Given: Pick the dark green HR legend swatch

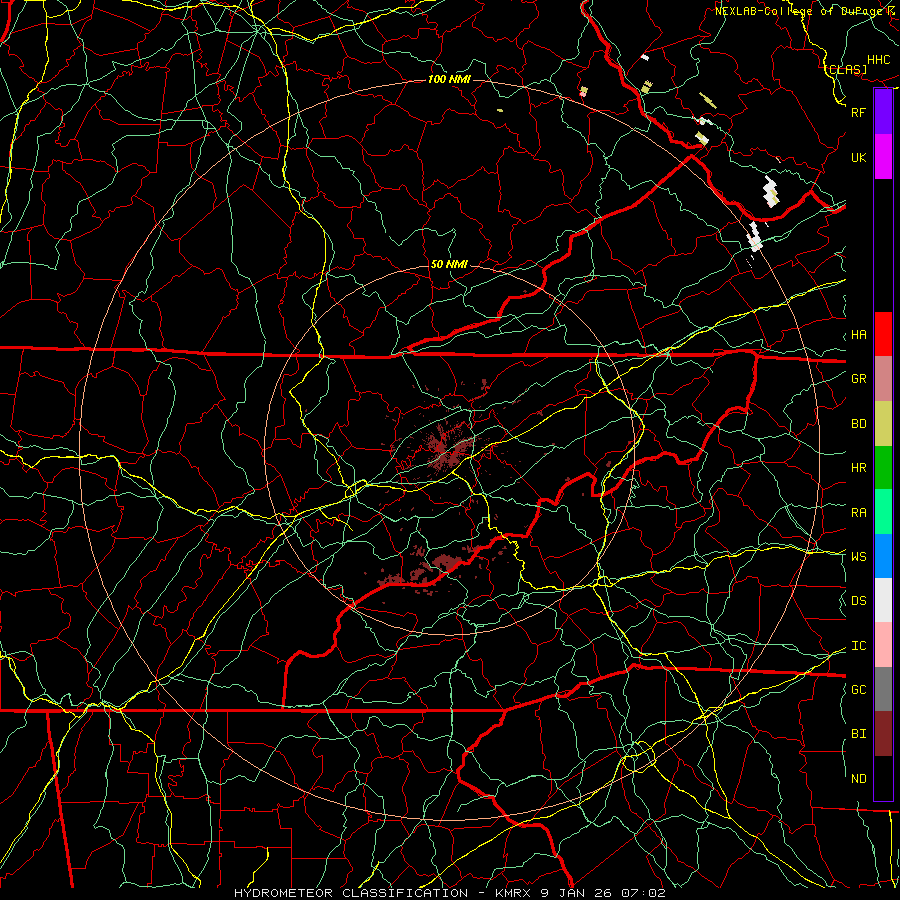Looking at the screenshot, I should click(883, 468).
